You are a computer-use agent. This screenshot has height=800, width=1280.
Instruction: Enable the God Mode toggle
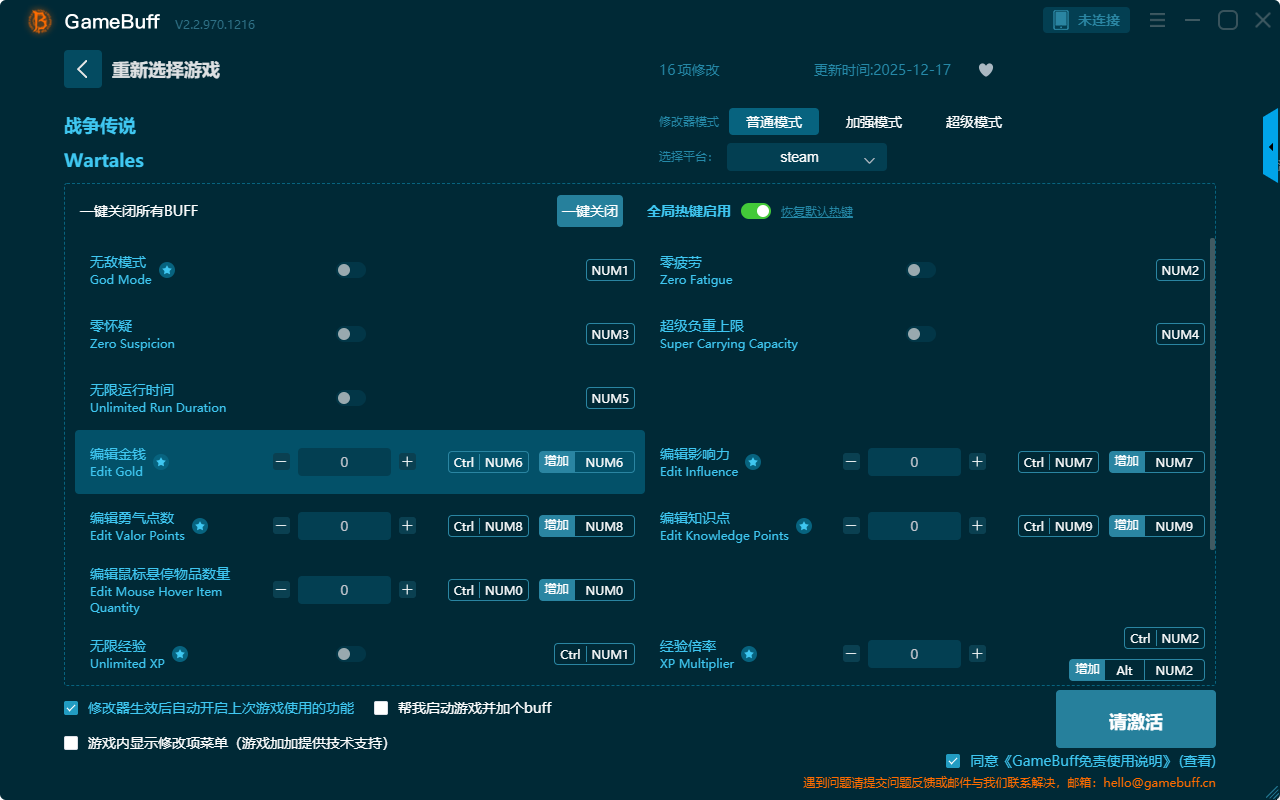(x=351, y=270)
